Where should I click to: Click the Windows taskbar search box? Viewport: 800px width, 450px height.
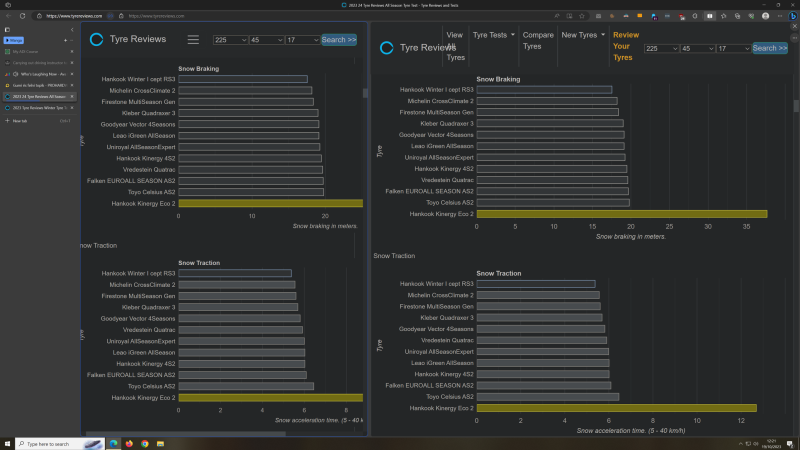tap(50, 443)
